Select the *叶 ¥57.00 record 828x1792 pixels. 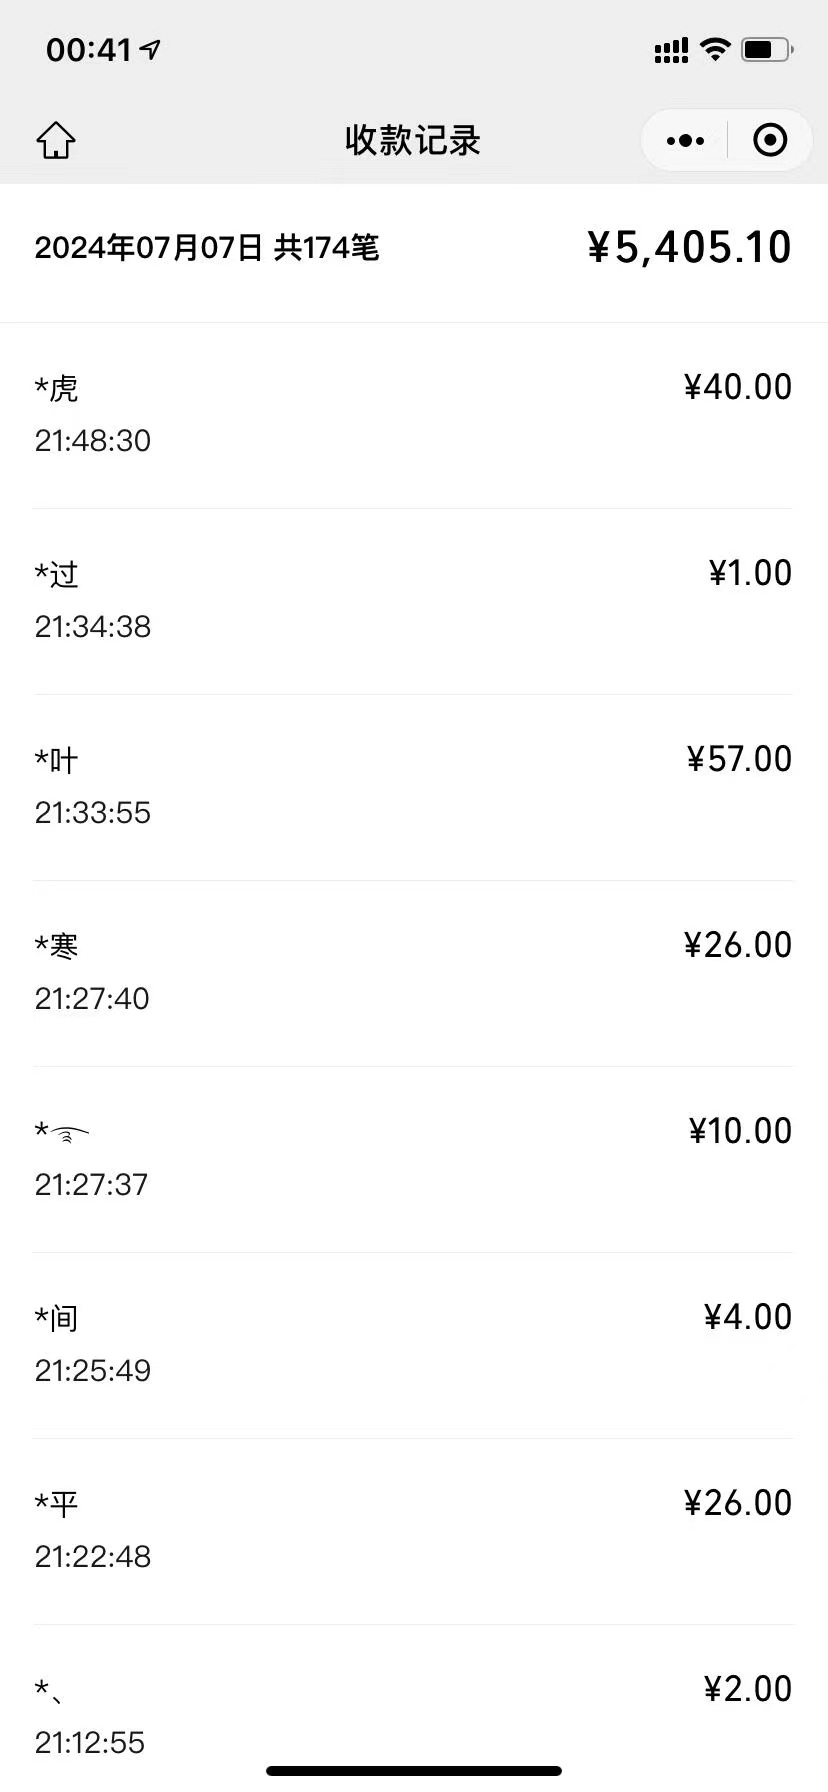(x=413, y=786)
